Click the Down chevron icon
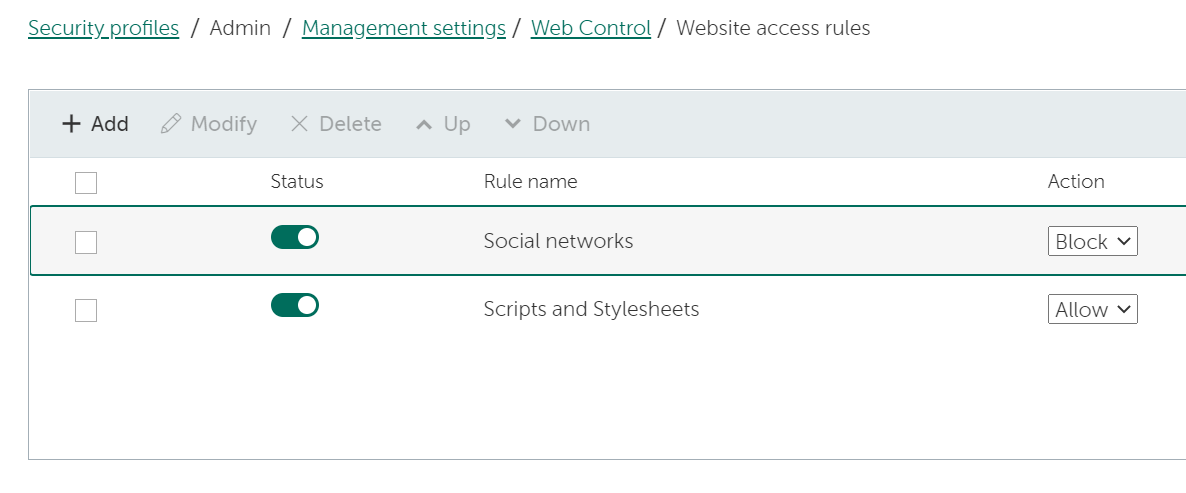This screenshot has height=493, width=1186. [x=513, y=124]
